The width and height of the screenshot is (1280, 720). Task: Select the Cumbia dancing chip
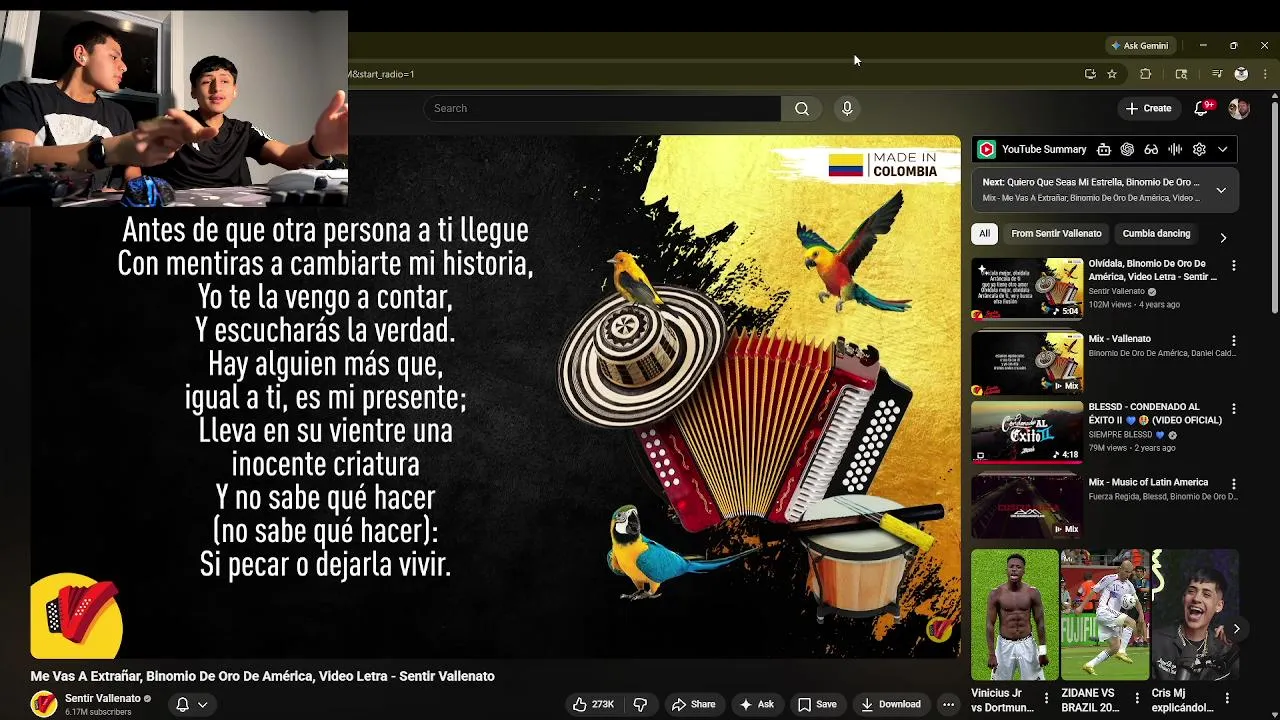click(x=1156, y=233)
